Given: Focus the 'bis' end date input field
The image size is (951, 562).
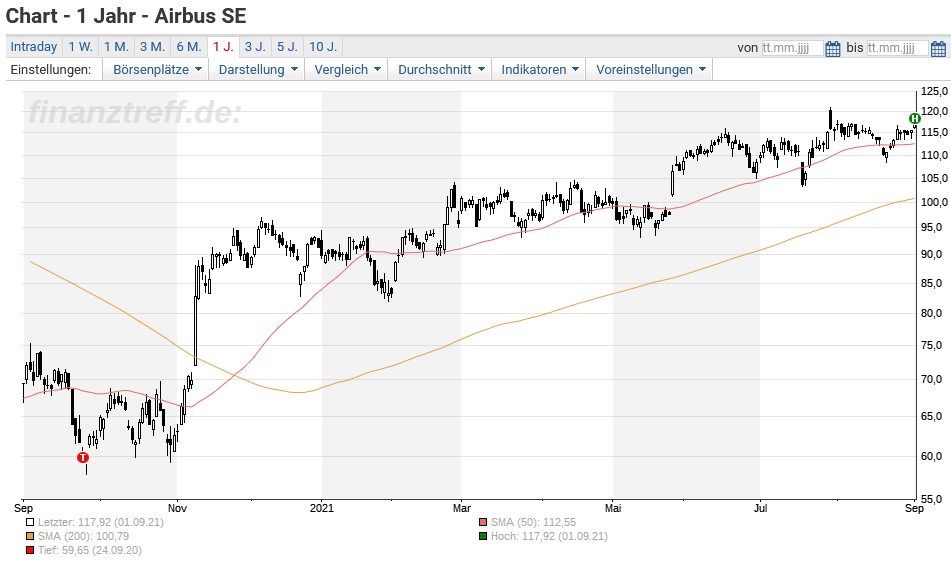Looking at the screenshot, I should click(898, 48).
